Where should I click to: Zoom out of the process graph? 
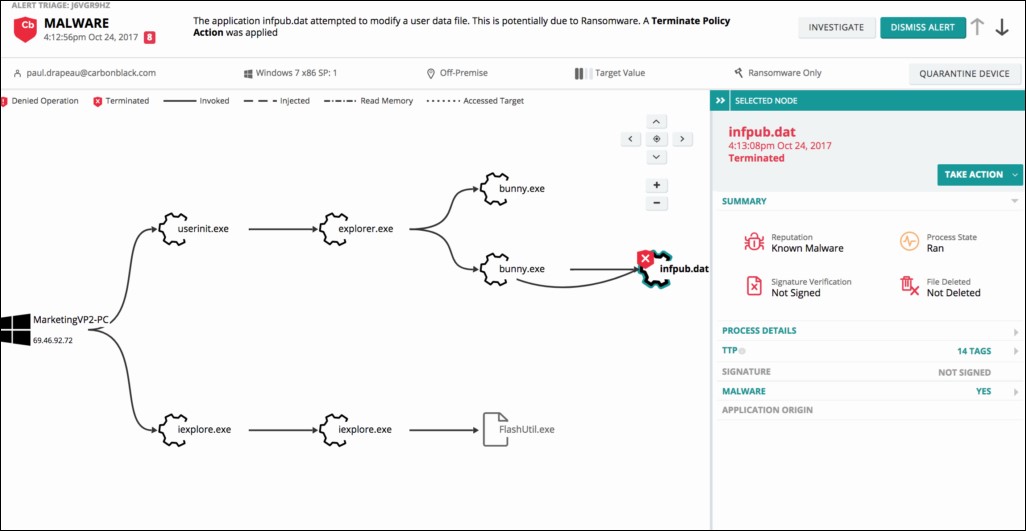point(656,203)
